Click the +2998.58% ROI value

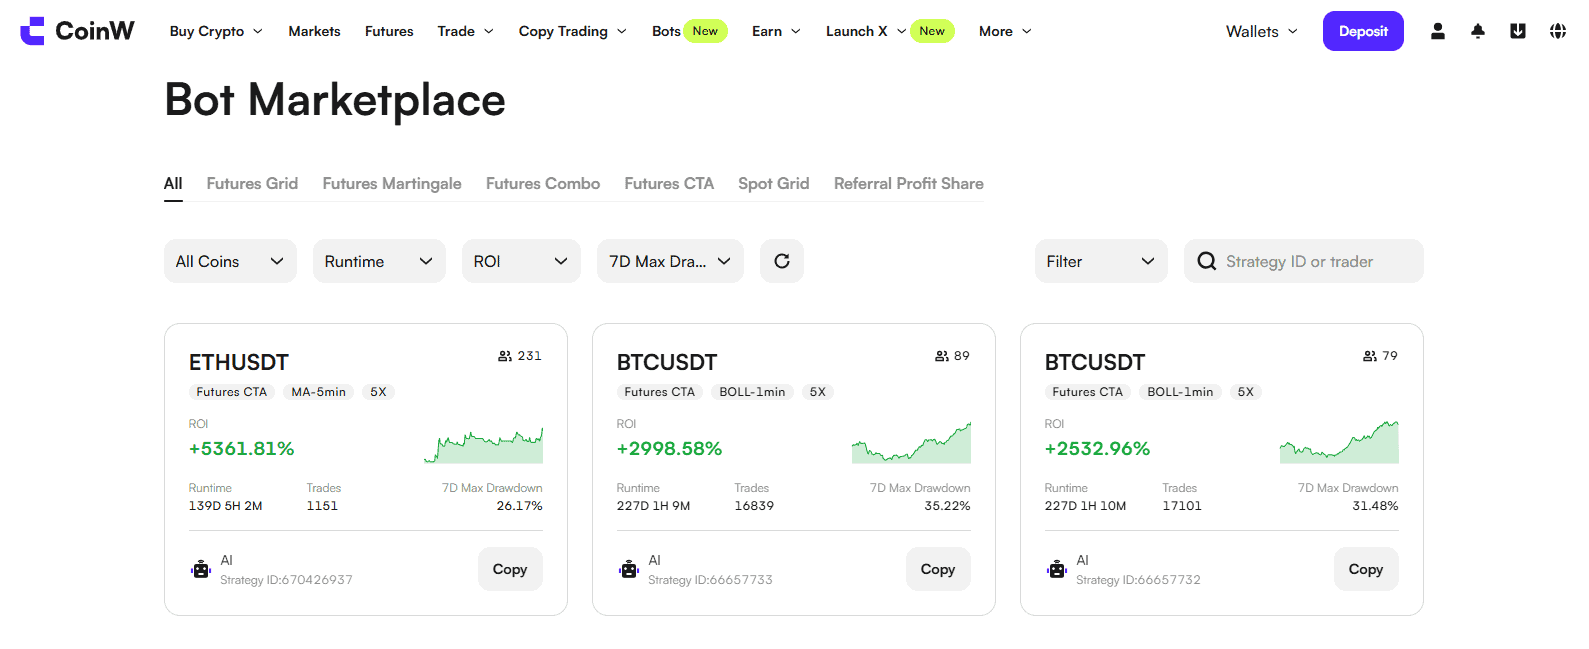point(669,449)
